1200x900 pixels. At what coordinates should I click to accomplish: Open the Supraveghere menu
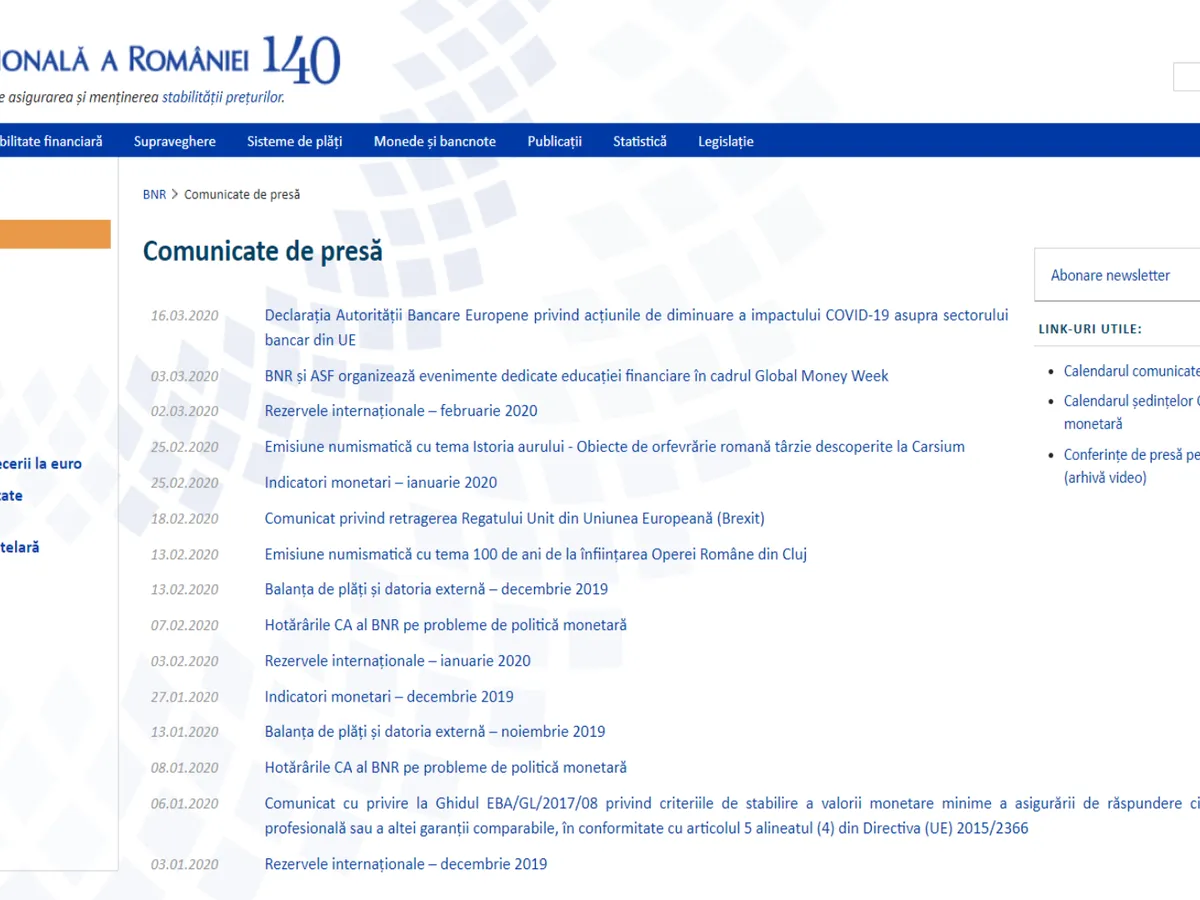pyautogui.click(x=175, y=141)
